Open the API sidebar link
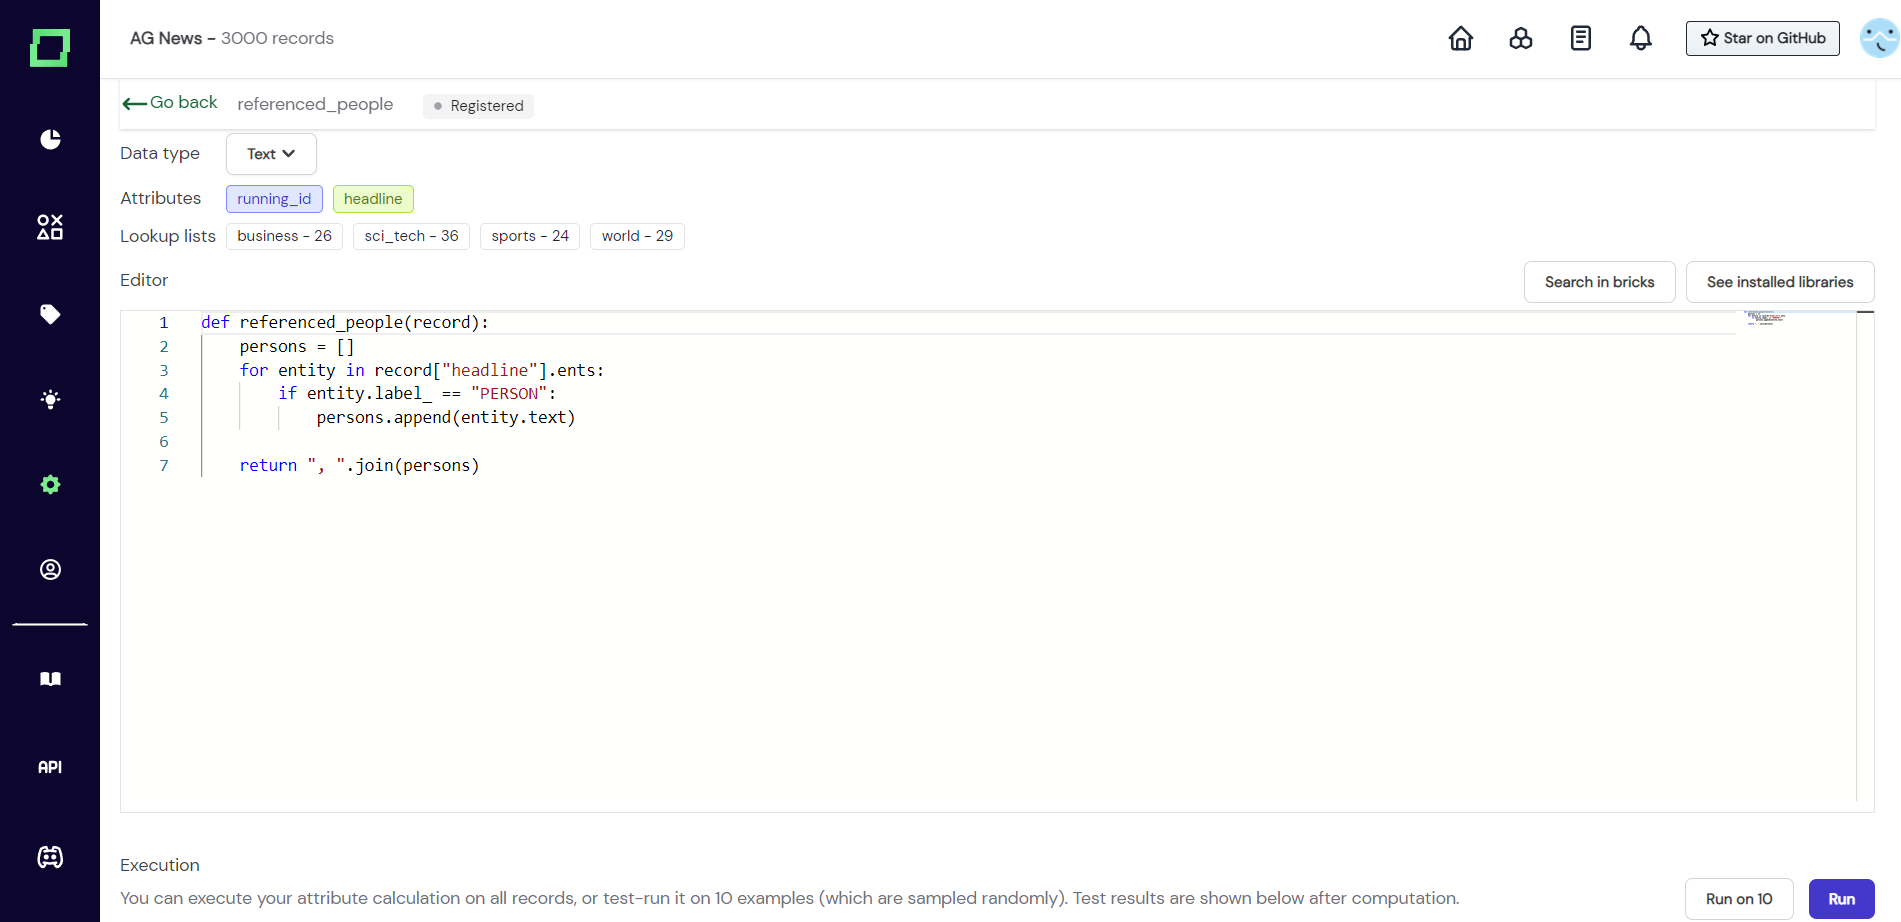The height and width of the screenshot is (922, 1901). tap(50, 767)
